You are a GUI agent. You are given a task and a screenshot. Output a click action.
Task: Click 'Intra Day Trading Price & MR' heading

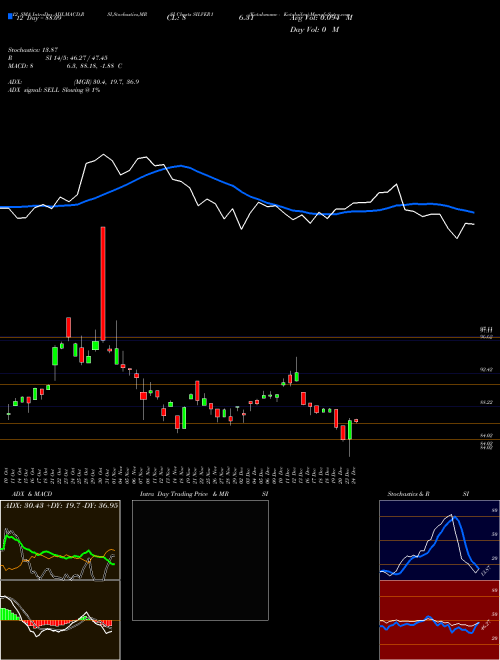(185, 494)
